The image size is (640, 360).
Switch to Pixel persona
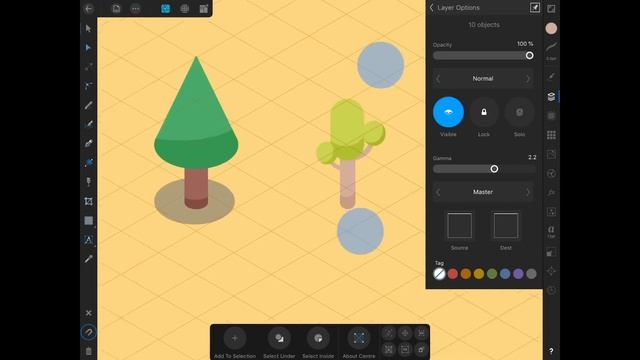click(x=184, y=9)
